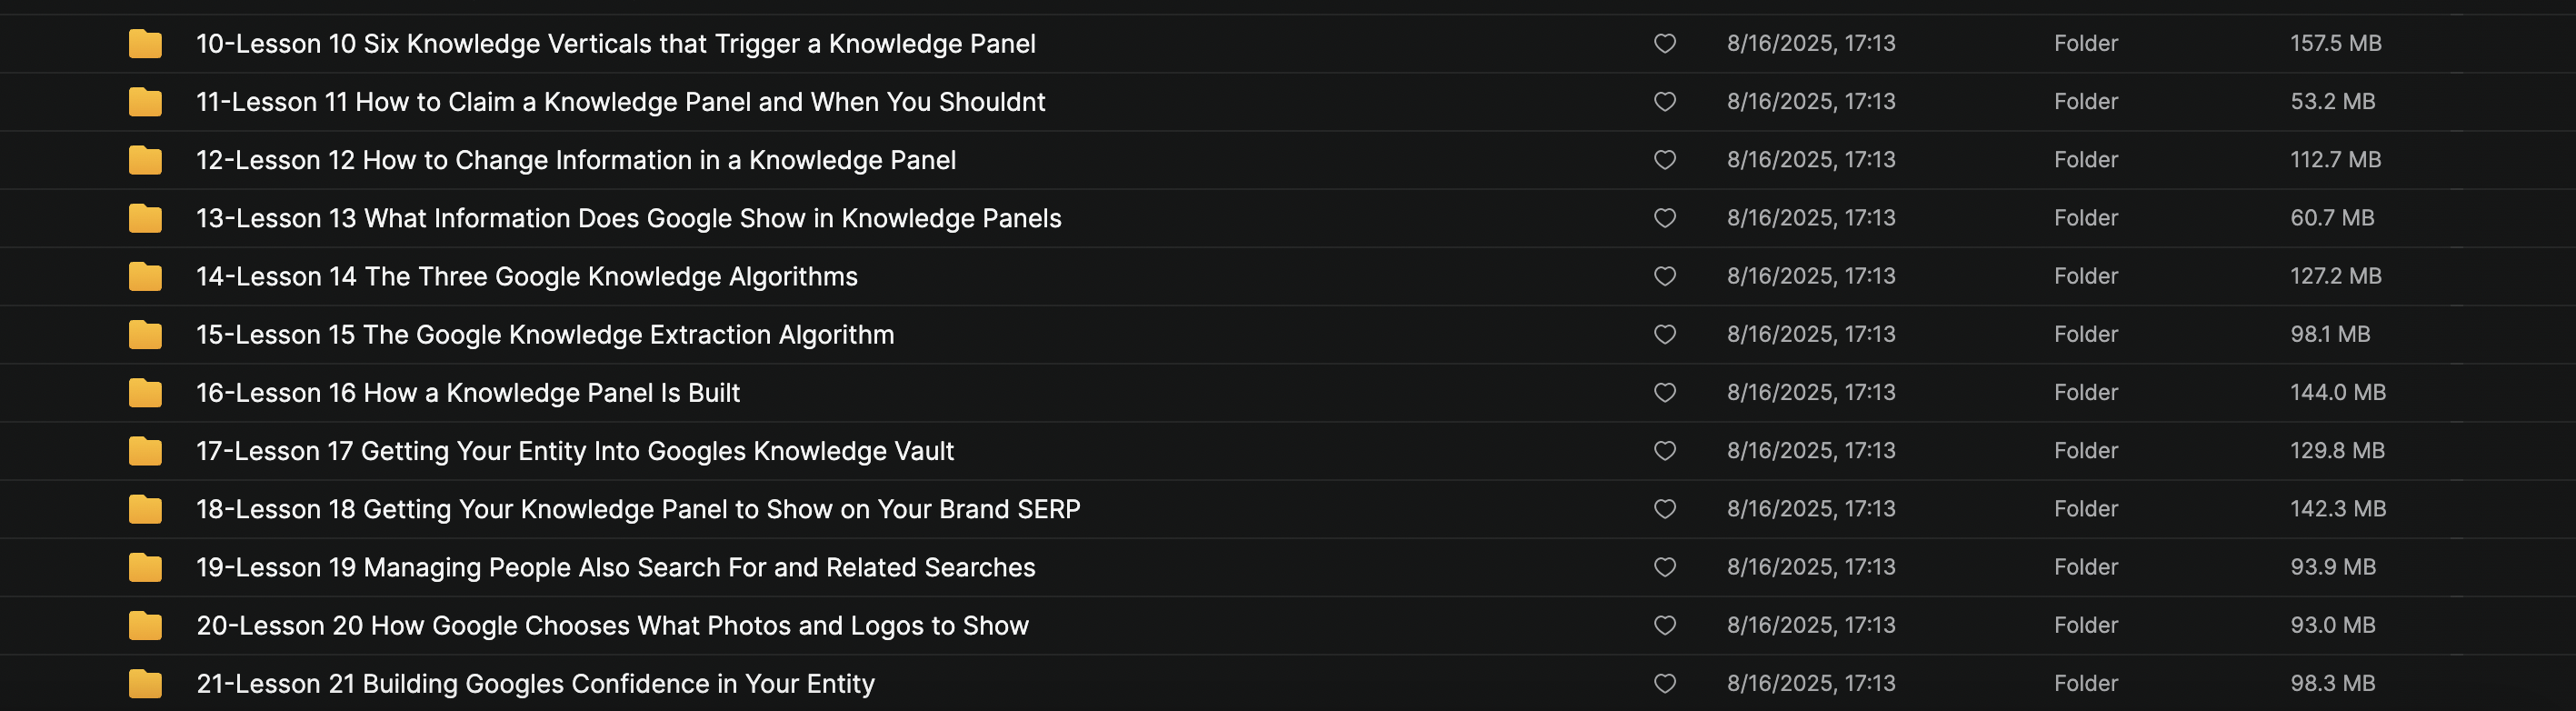Favorite the Lesson 17 Knowledge Vault folder
The width and height of the screenshot is (2576, 711).
pos(1664,451)
